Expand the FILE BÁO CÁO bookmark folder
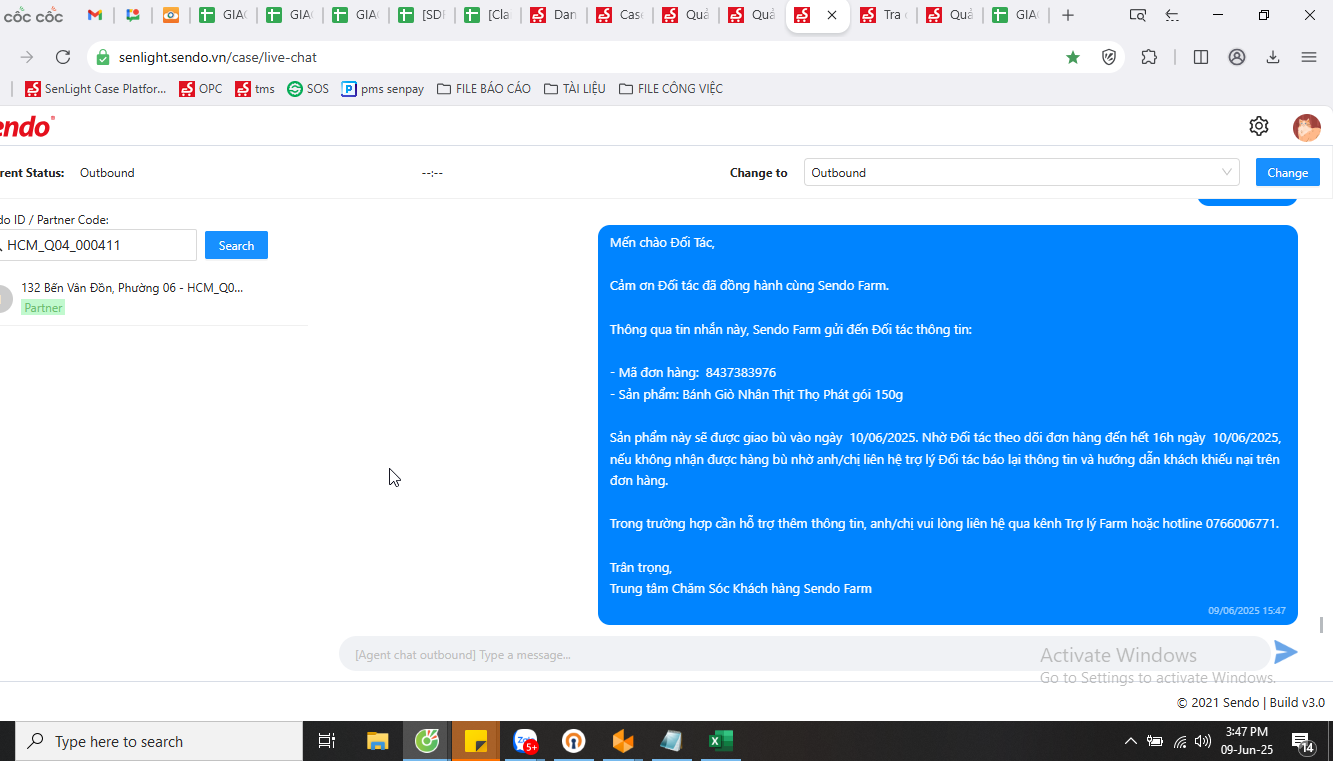Image resolution: width=1333 pixels, height=761 pixels. click(x=484, y=89)
